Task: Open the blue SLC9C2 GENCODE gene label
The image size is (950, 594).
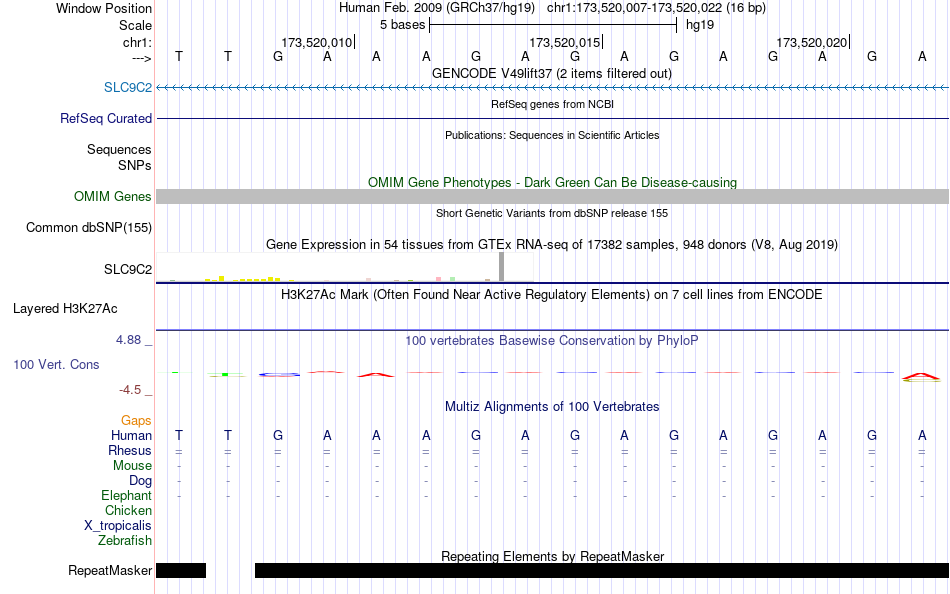Action: pos(128,87)
